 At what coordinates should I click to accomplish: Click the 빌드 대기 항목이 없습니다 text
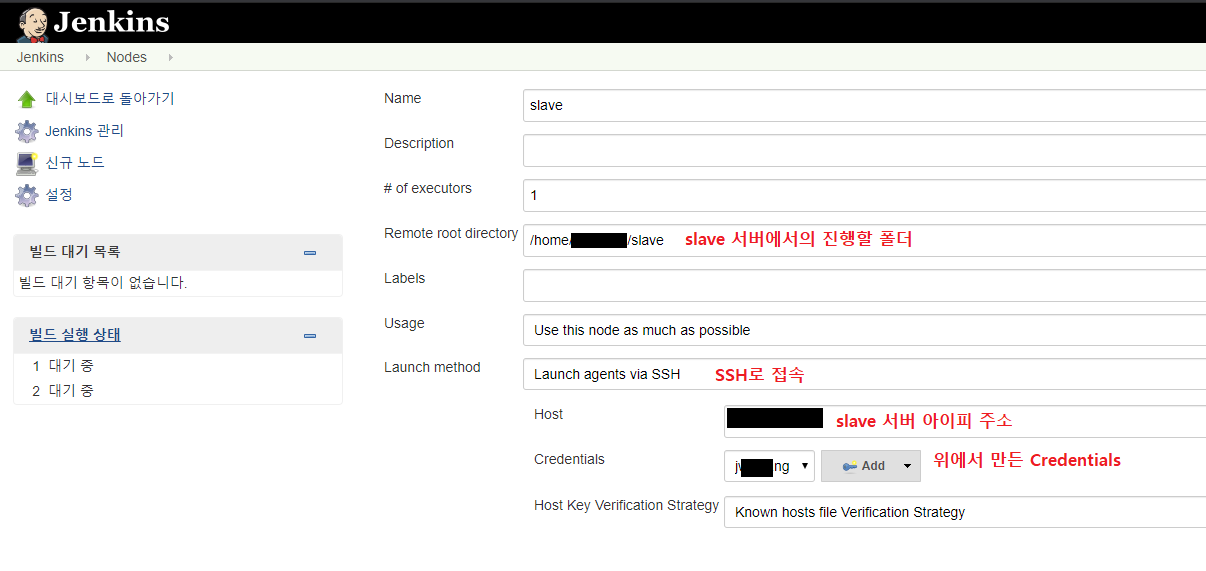point(103,283)
